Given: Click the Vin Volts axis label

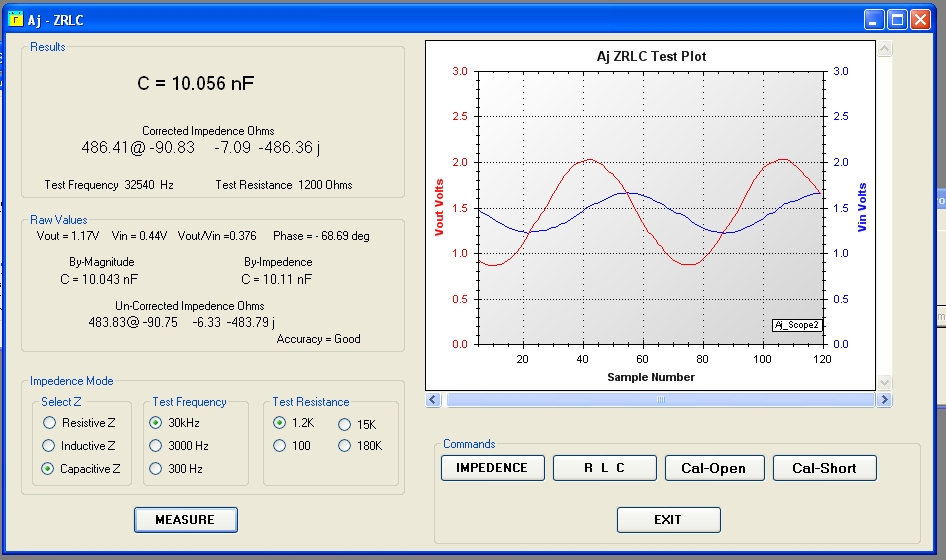Looking at the screenshot, I should coord(862,207).
